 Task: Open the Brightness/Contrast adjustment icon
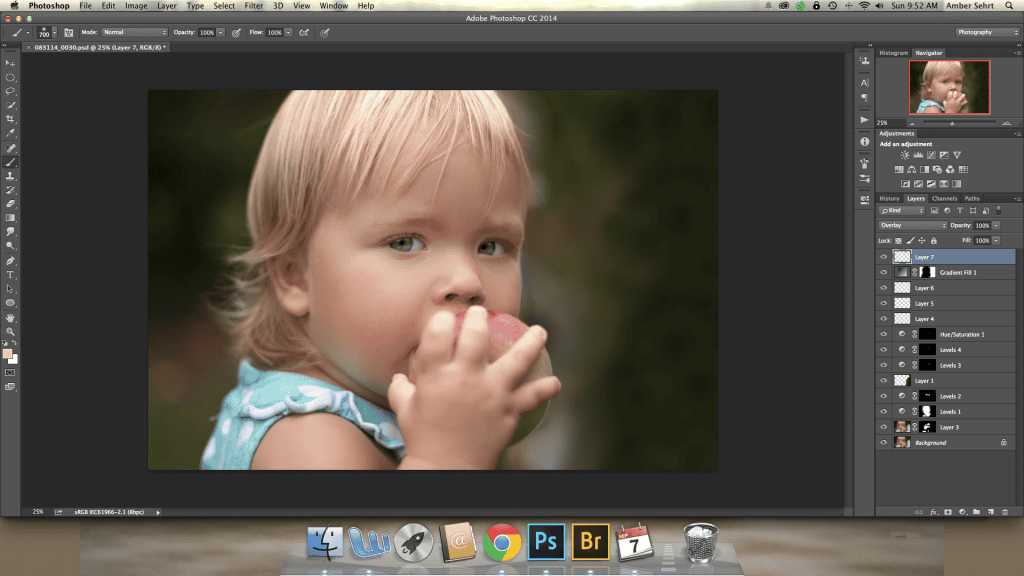905,155
